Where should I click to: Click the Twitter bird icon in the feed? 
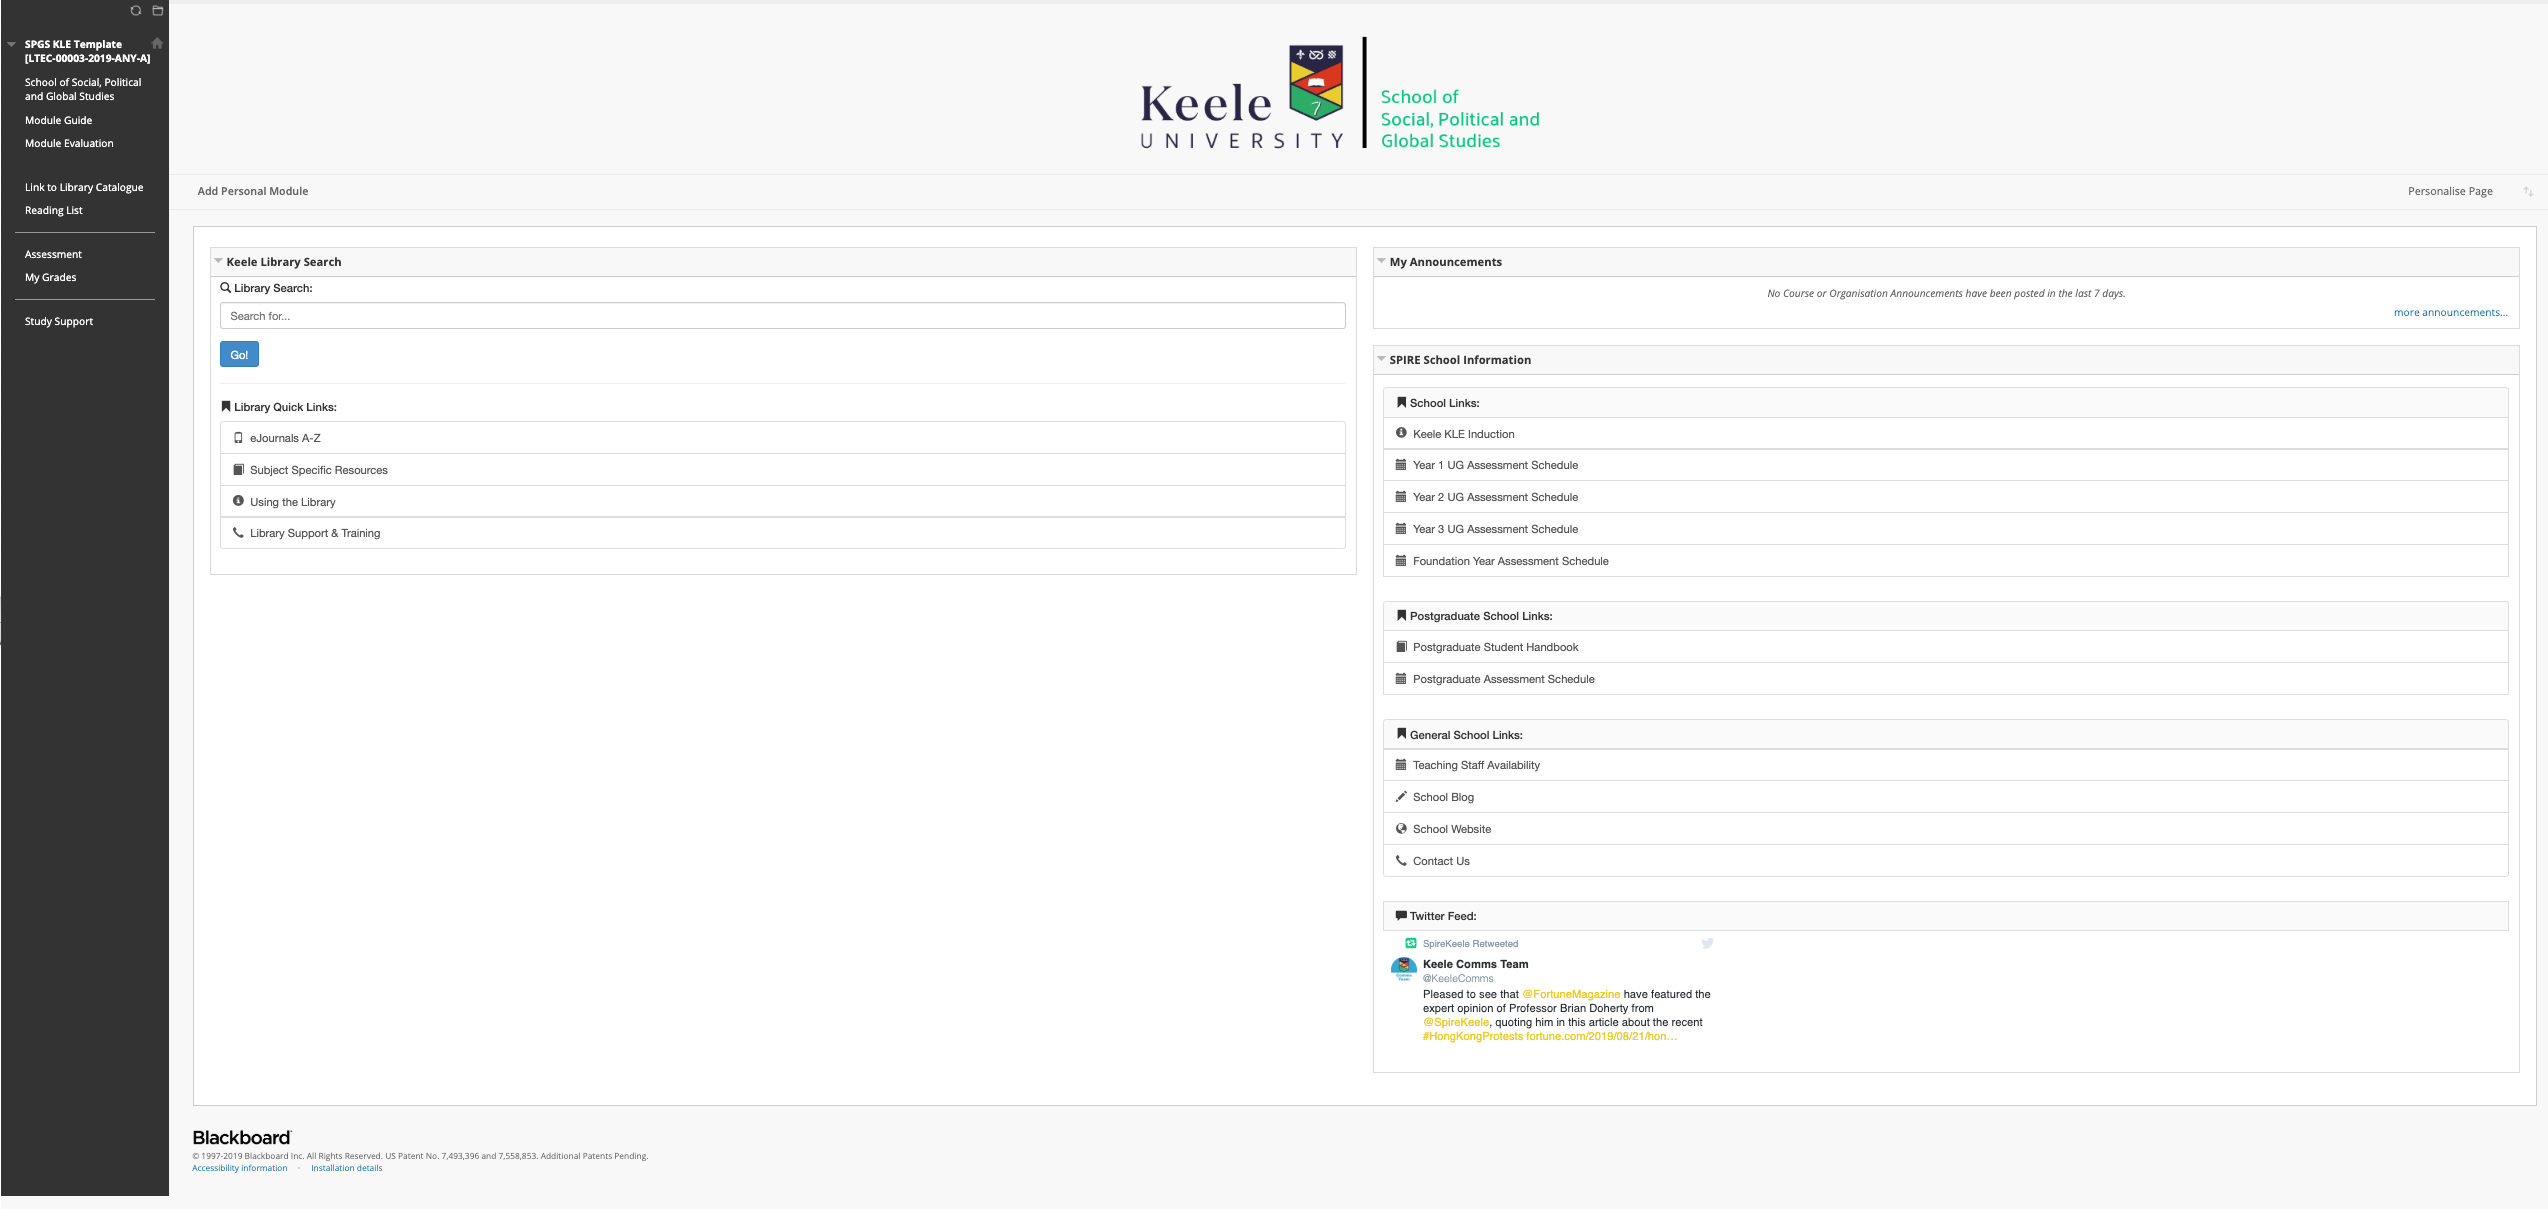(1707, 943)
